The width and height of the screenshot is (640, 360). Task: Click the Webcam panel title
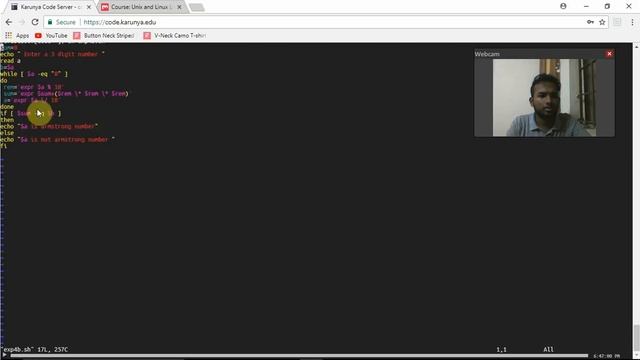[487, 54]
